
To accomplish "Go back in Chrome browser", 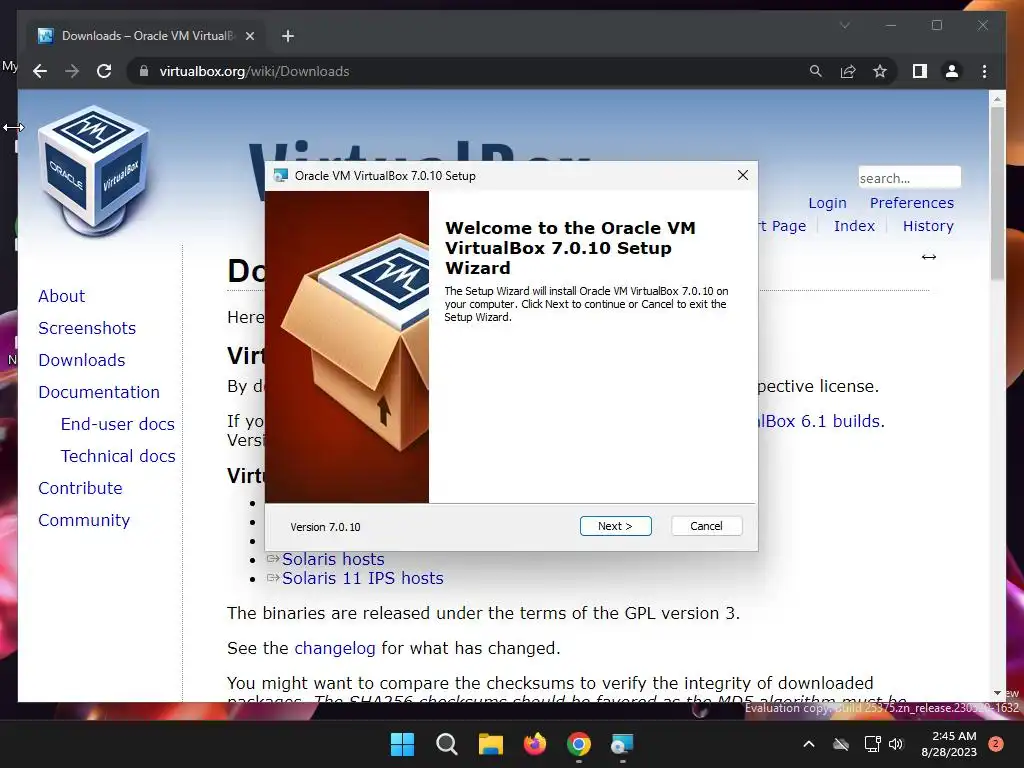I will (40, 71).
